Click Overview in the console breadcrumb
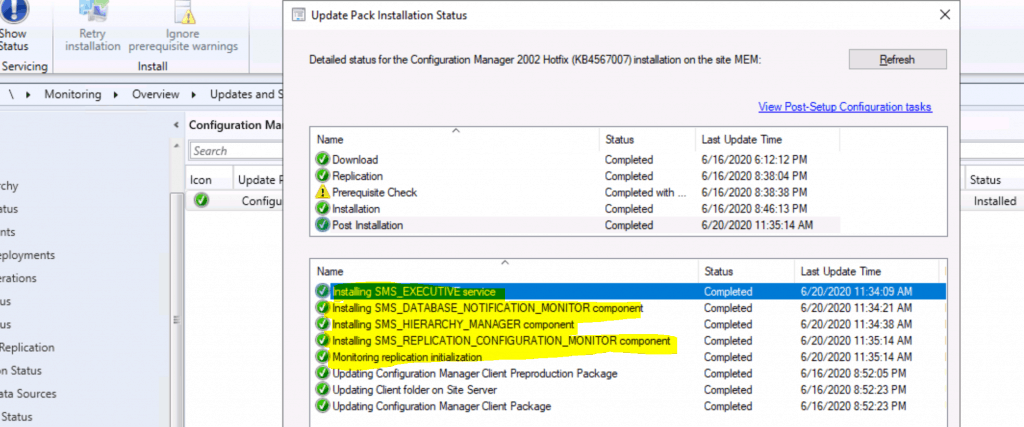Viewport: 1024px width, 427px height. pos(155,94)
